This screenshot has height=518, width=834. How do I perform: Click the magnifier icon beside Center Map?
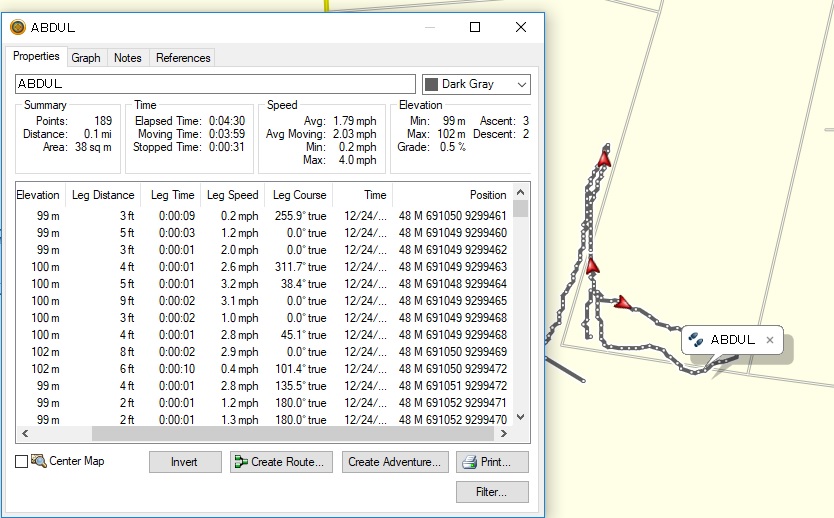point(39,461)
